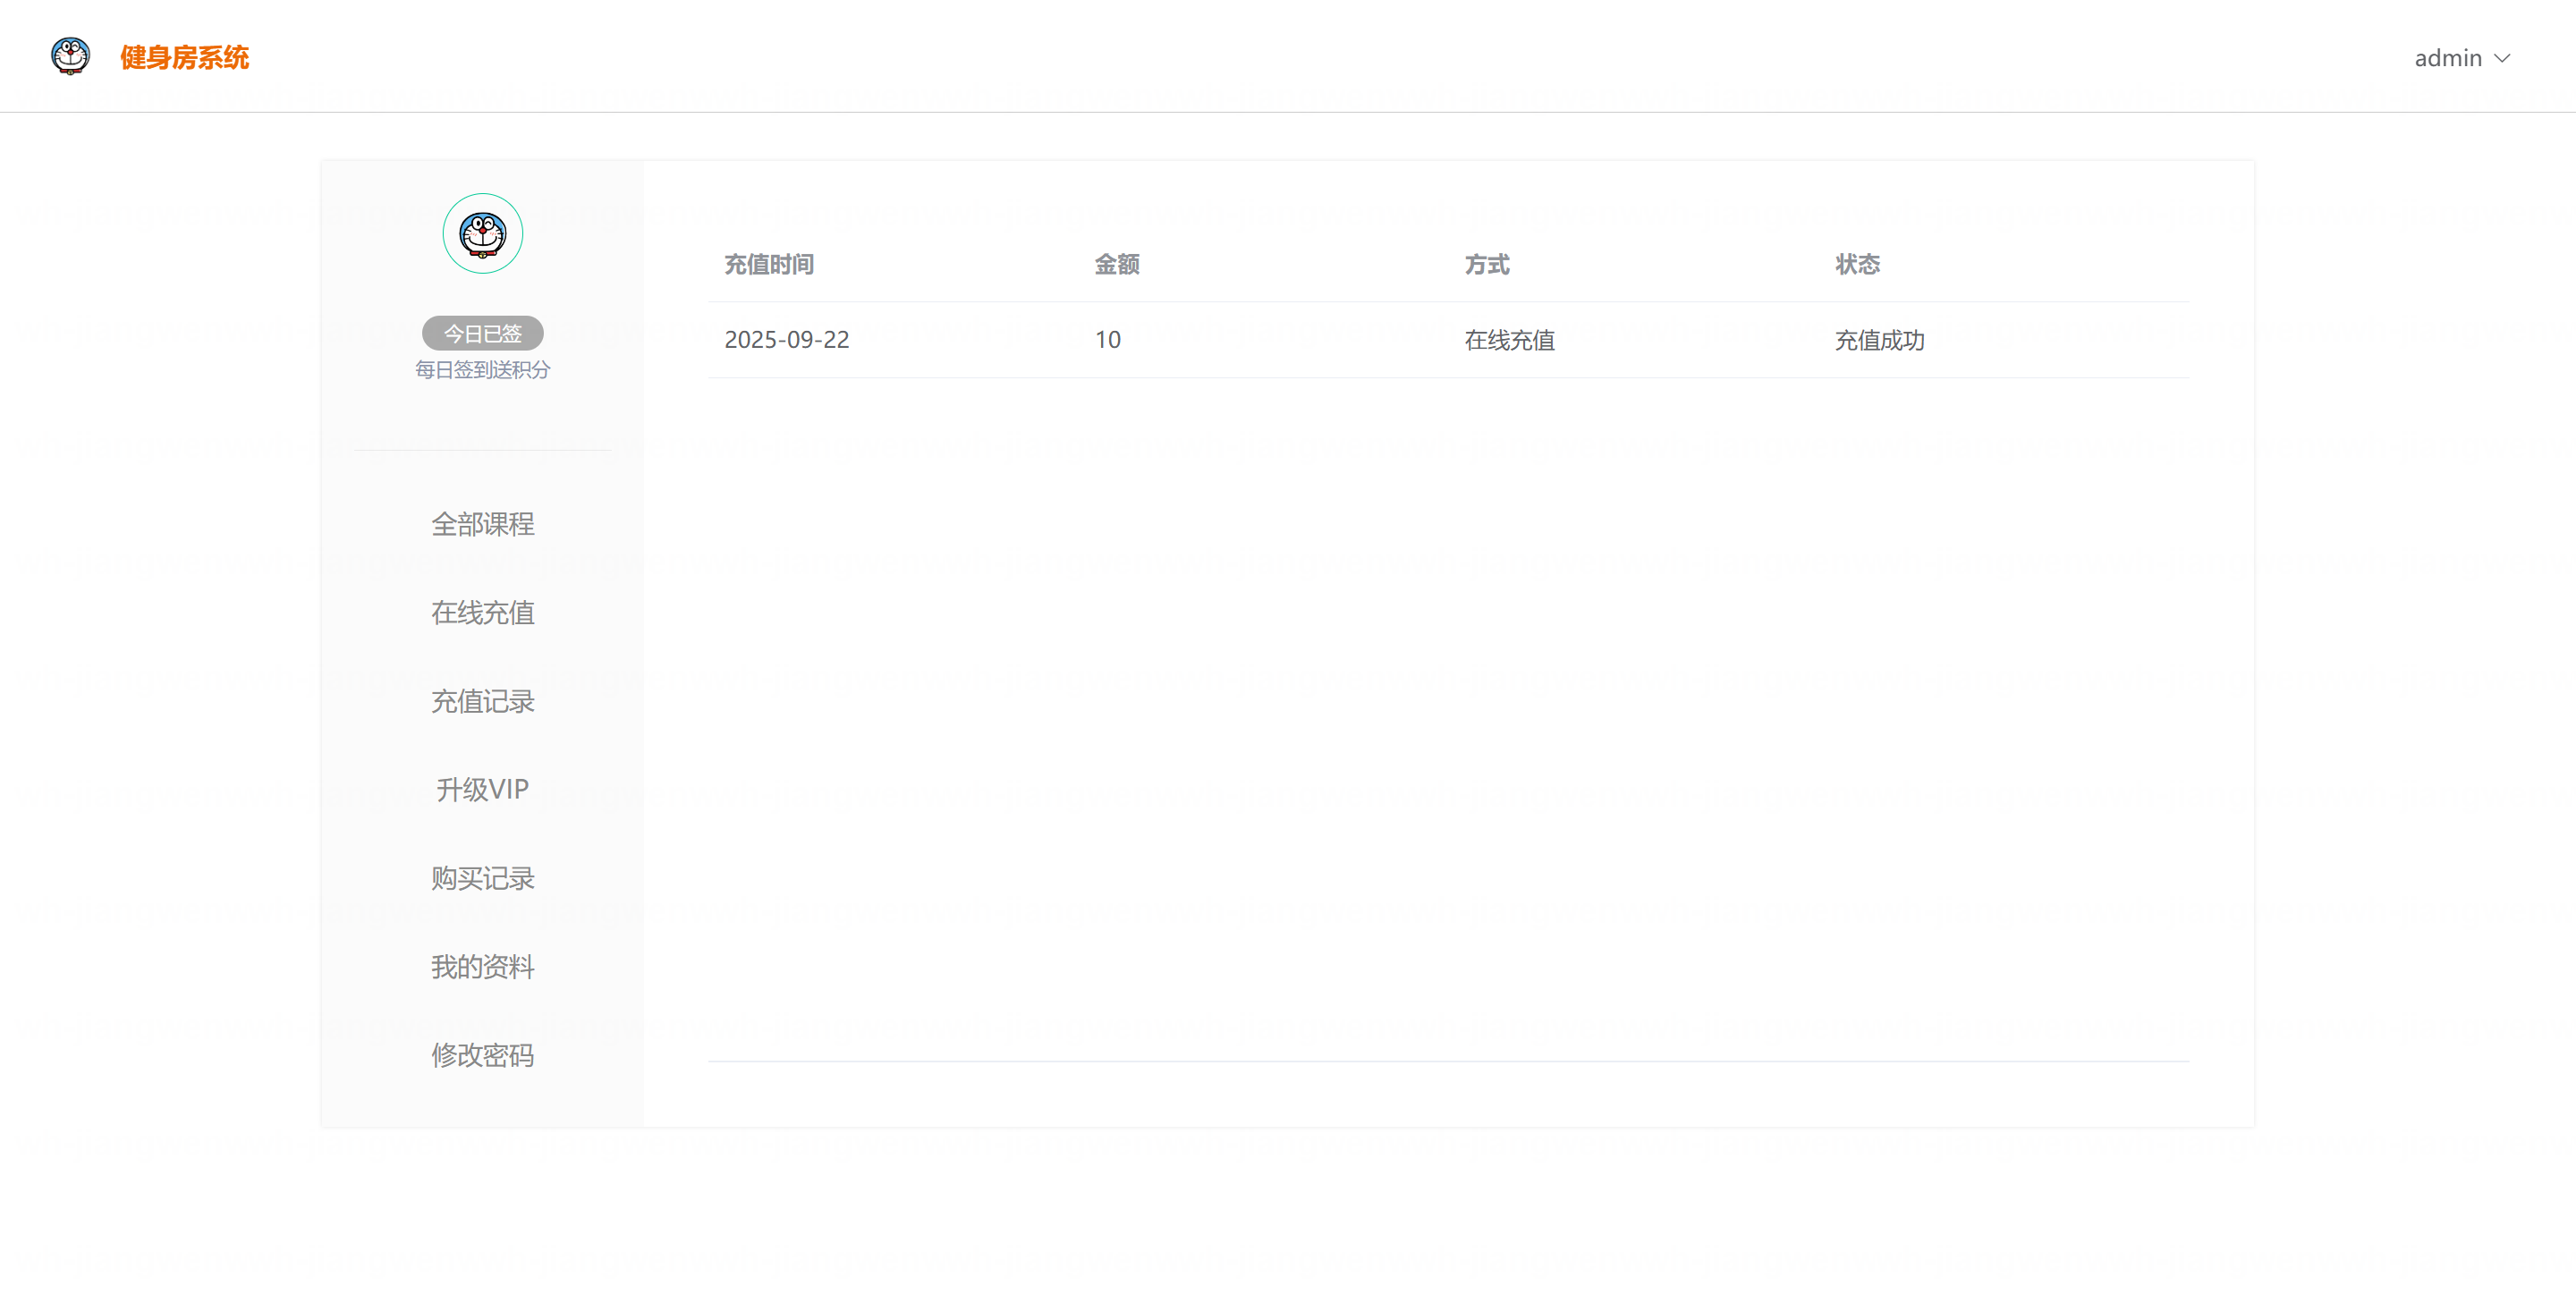Click the 充值成功 status cell
2576x1311 pixels.
pos(1879,340)
